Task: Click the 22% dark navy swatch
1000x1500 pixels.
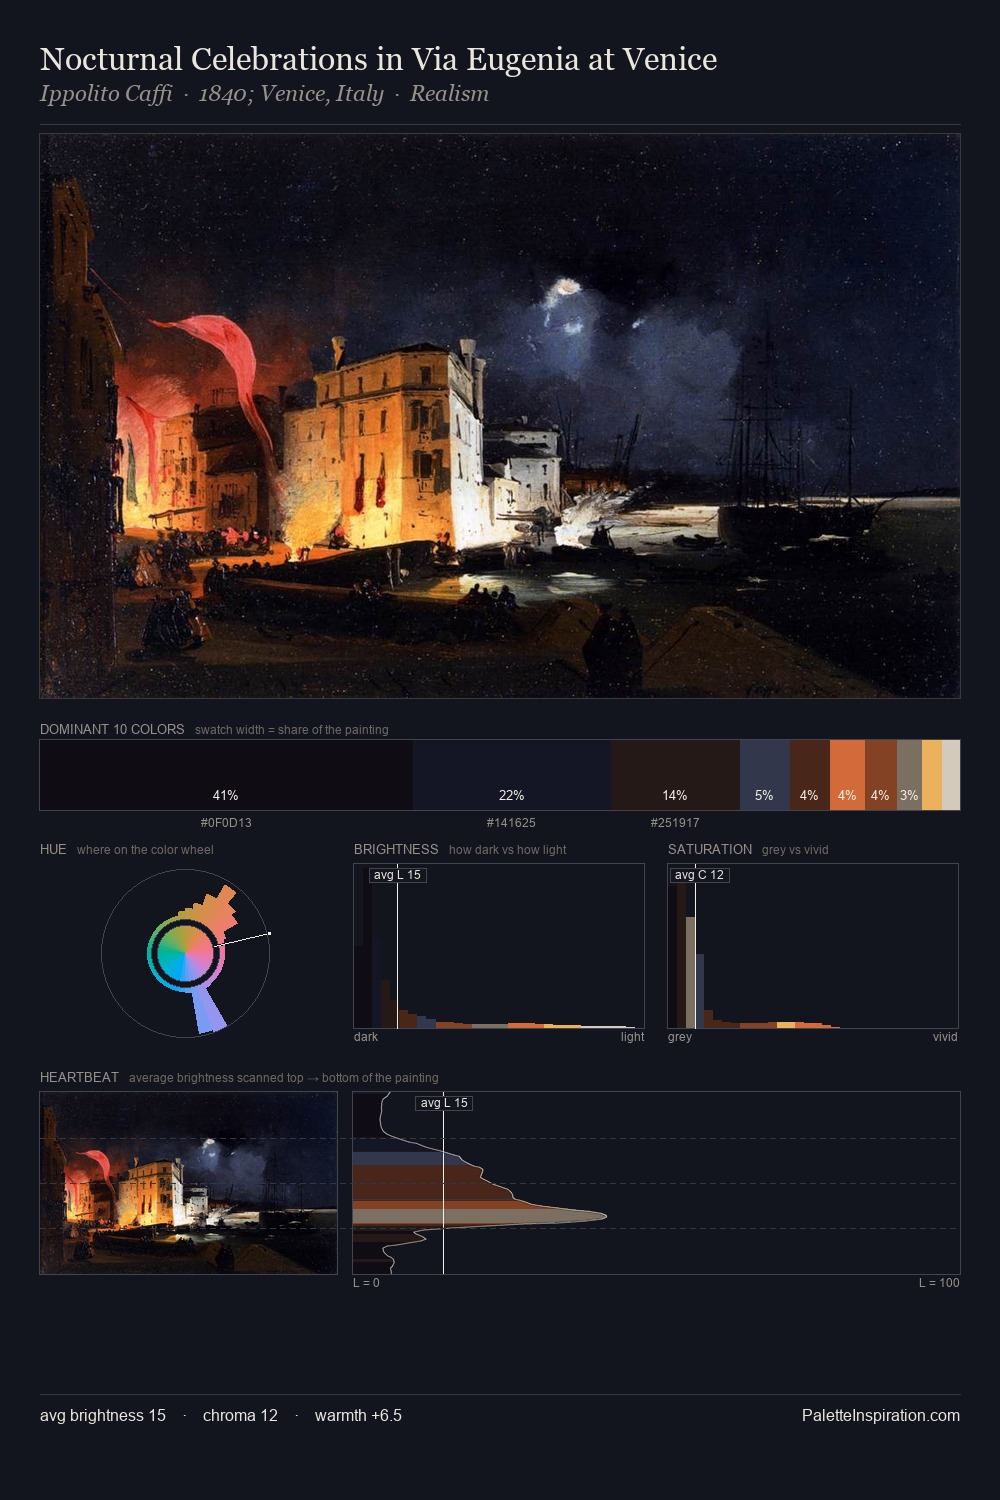Action: point(512,775)
